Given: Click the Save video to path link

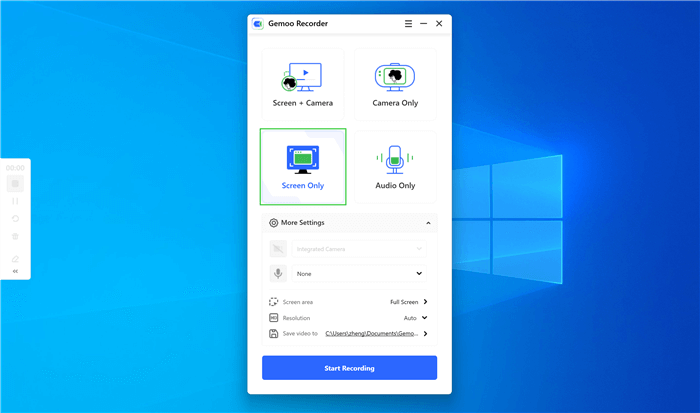Looking at the screenshot, I should 372,334.
